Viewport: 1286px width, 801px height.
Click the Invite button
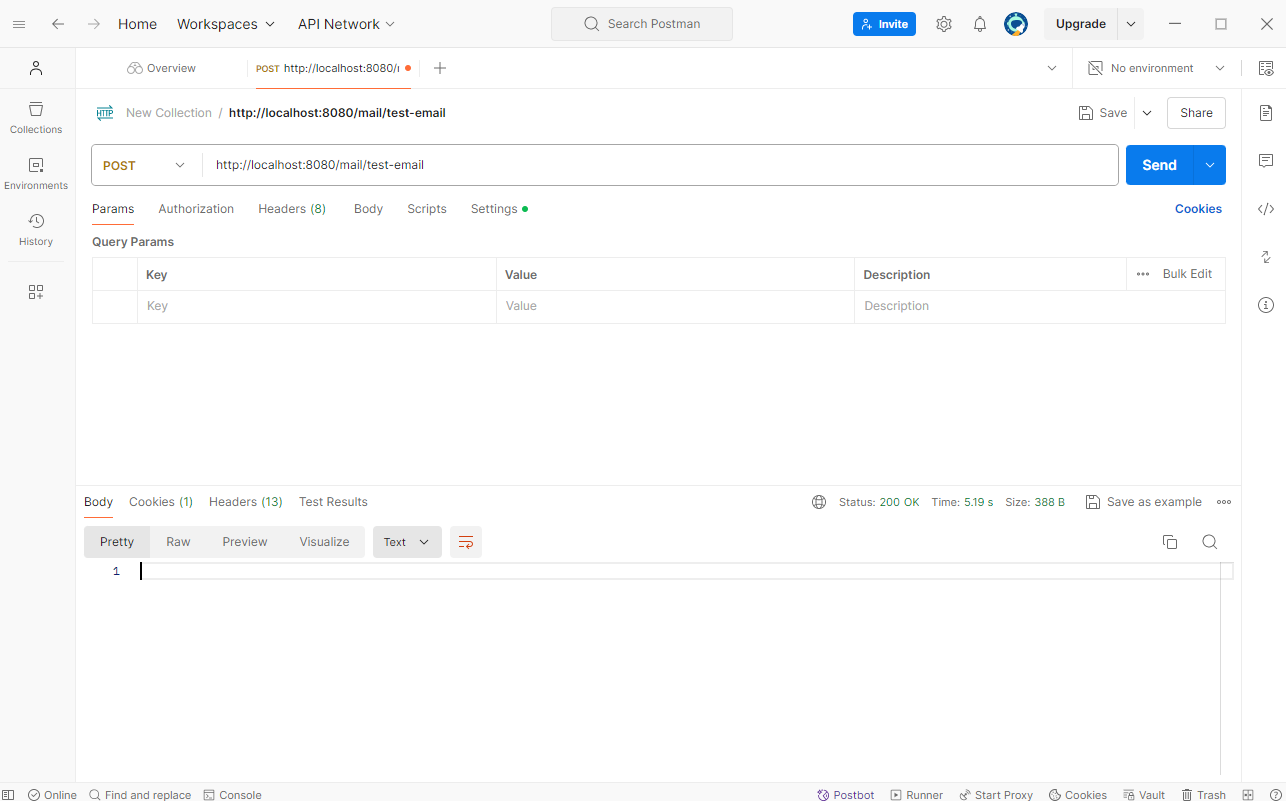coord(884,24)
